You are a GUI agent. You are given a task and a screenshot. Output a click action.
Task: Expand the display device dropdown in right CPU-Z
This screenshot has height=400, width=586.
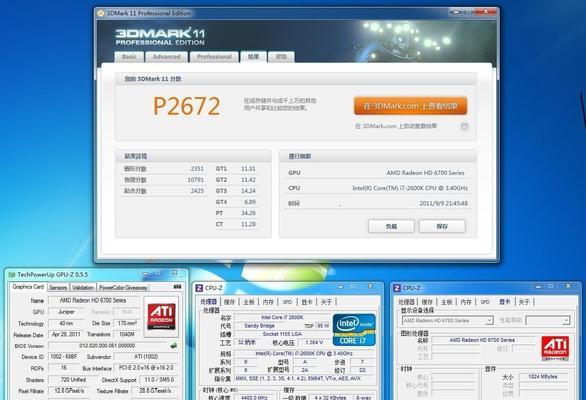tap(489, 321)
